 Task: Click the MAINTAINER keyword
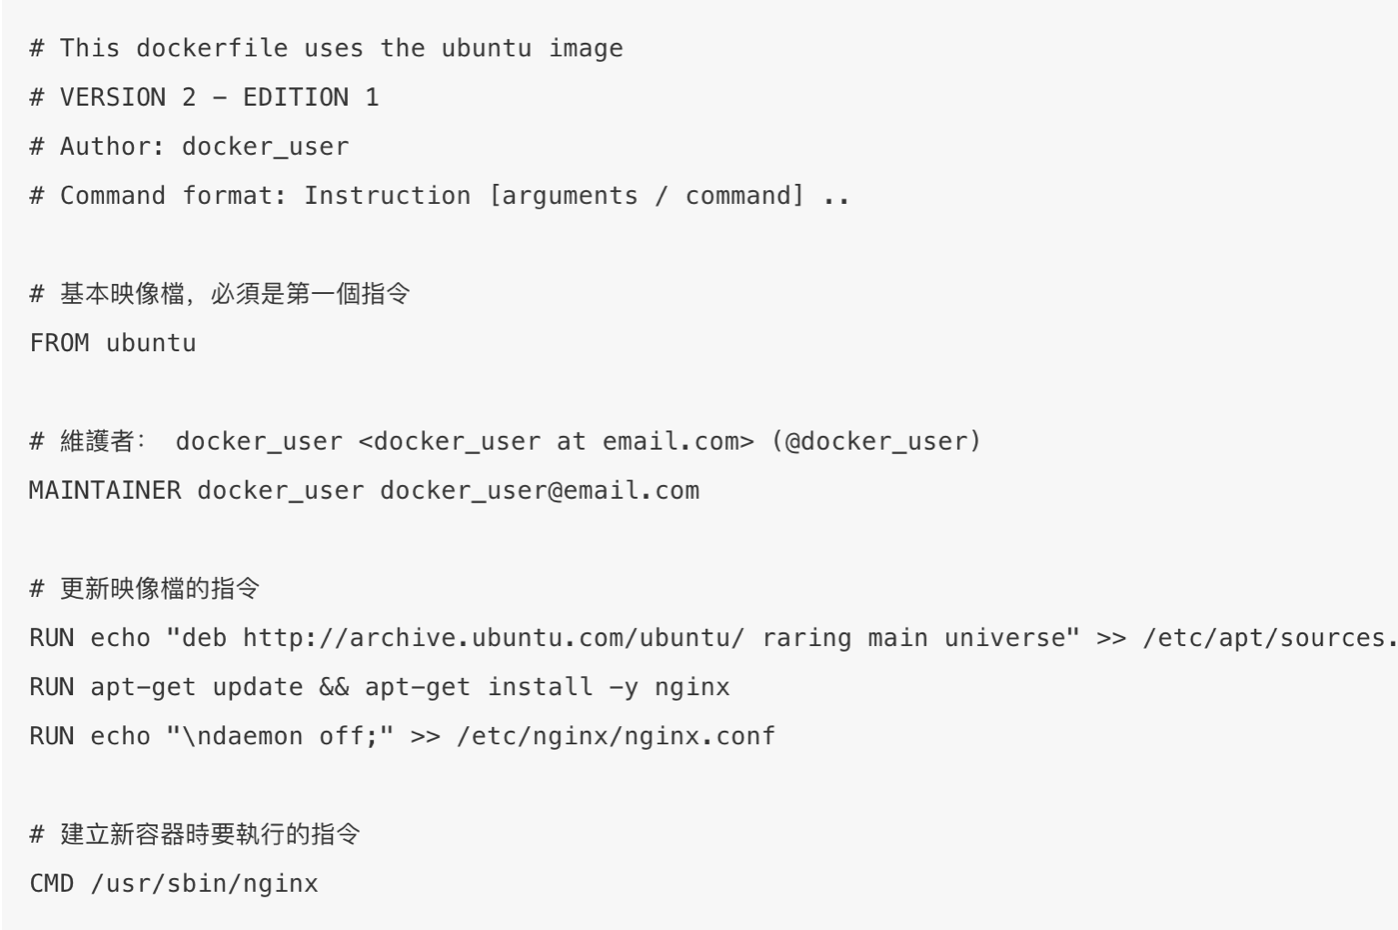(105, 490)
